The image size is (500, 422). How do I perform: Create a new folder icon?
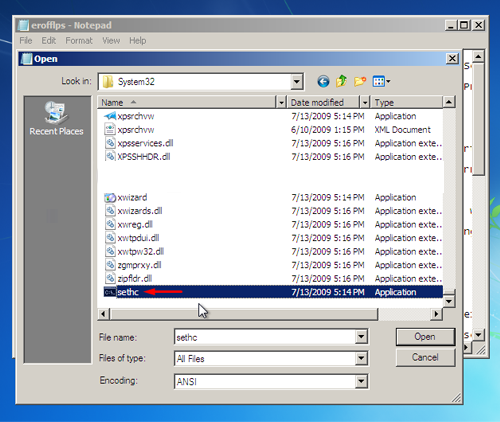point(360,81)
